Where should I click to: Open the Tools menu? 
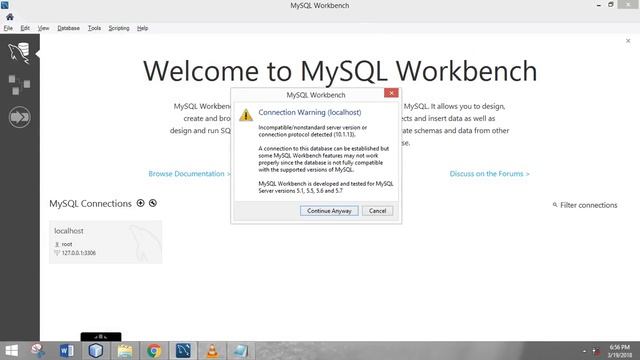(x=94, y=28)
